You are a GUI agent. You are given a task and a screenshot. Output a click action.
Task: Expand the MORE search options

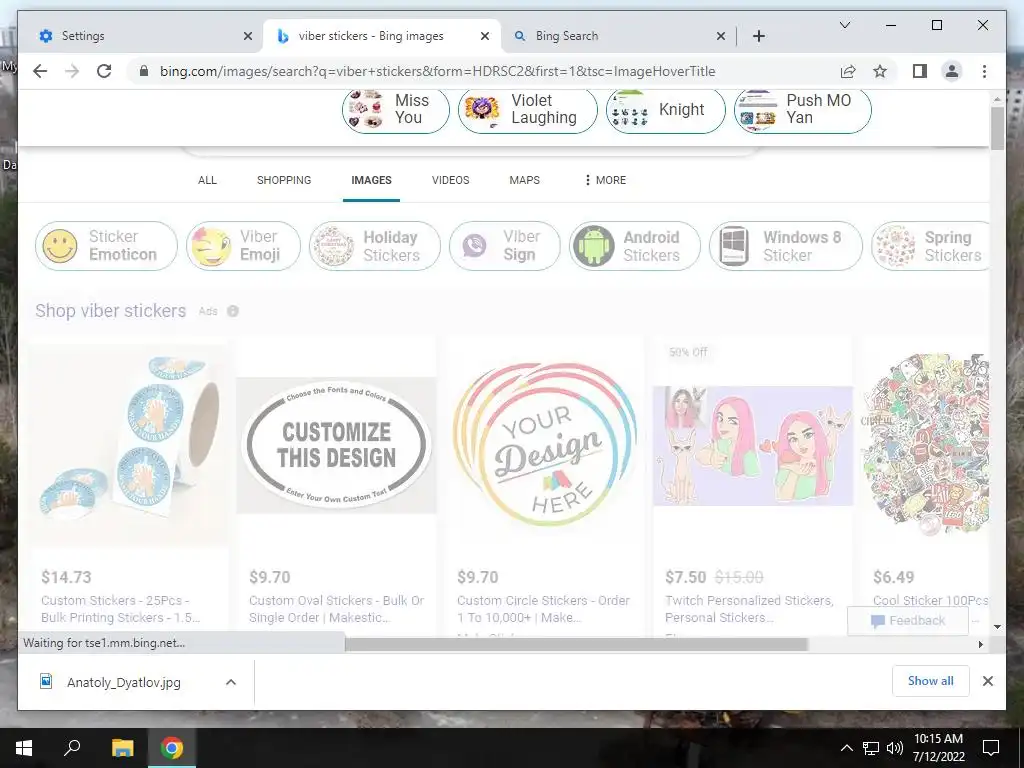[605, 180]
